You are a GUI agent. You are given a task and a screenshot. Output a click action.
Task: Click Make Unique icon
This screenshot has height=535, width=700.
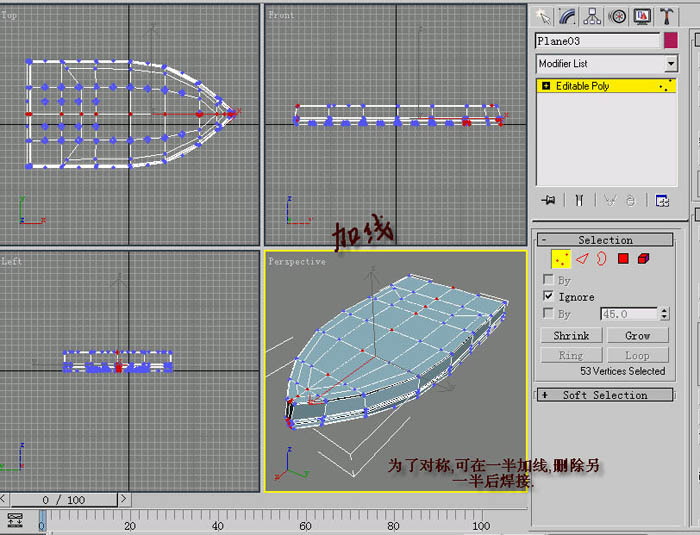click(610, 201)
